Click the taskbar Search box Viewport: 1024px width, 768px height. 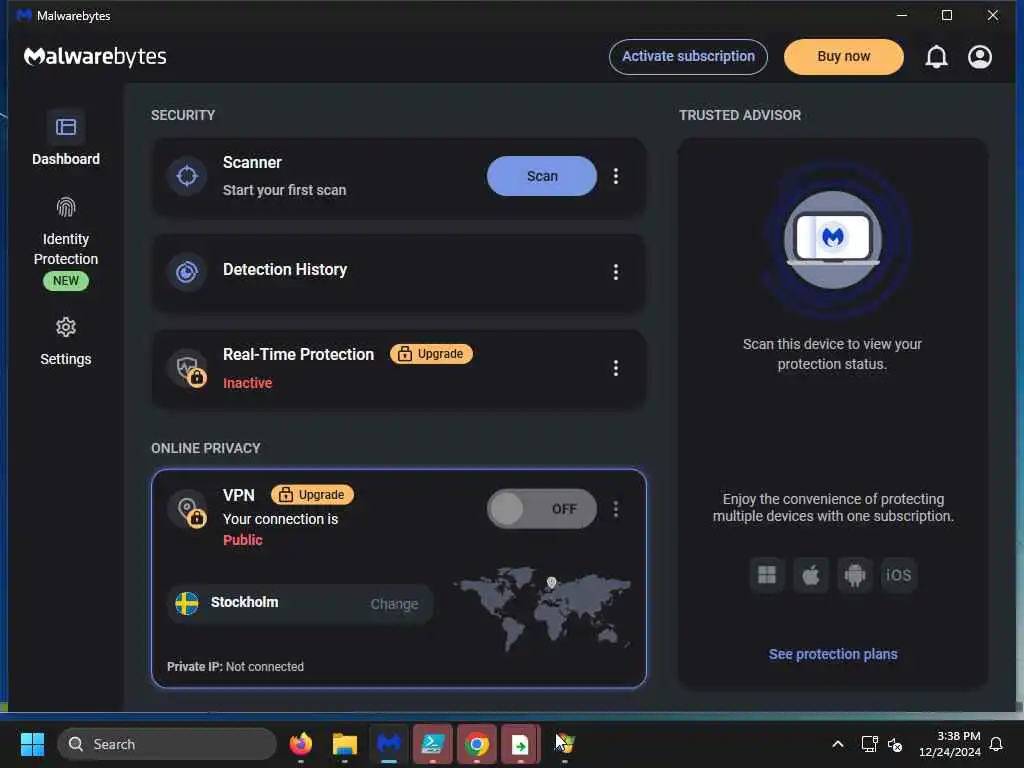pos(167,744)
